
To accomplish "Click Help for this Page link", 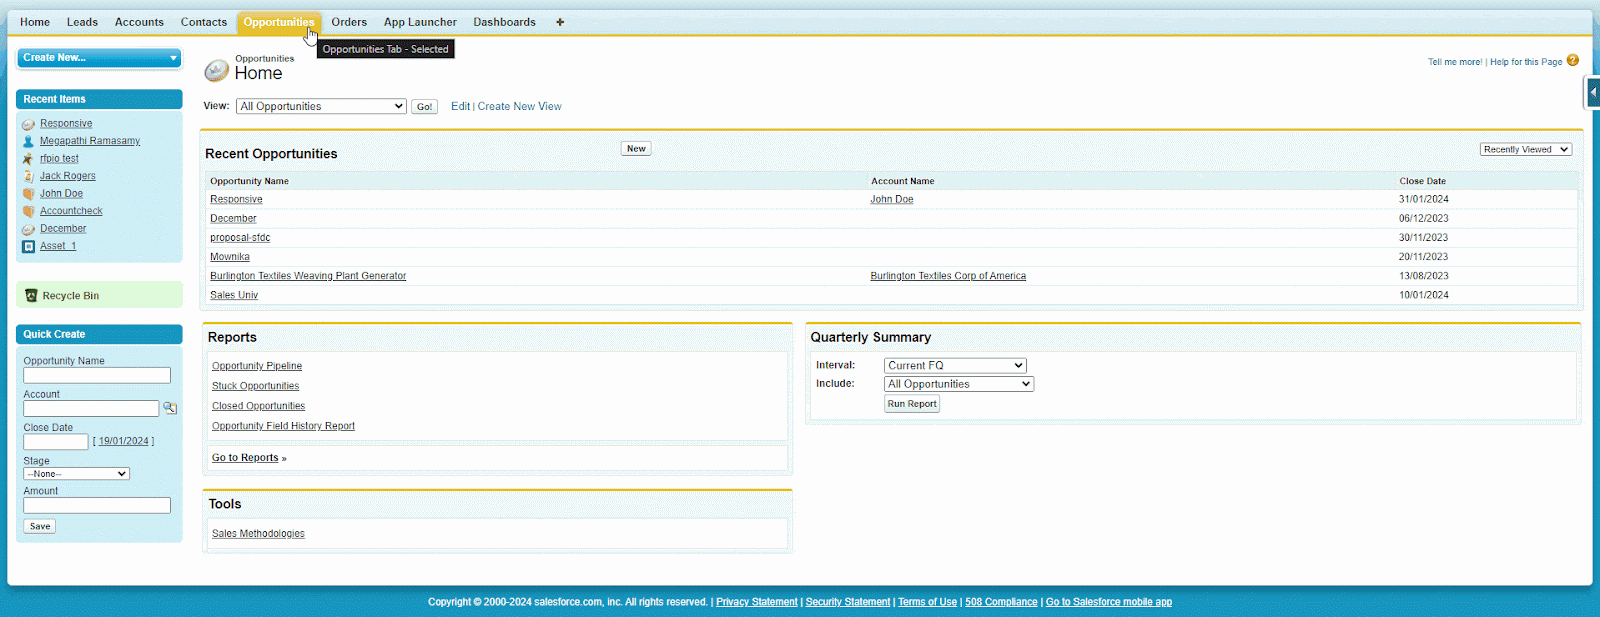I will pos(1526,62).
